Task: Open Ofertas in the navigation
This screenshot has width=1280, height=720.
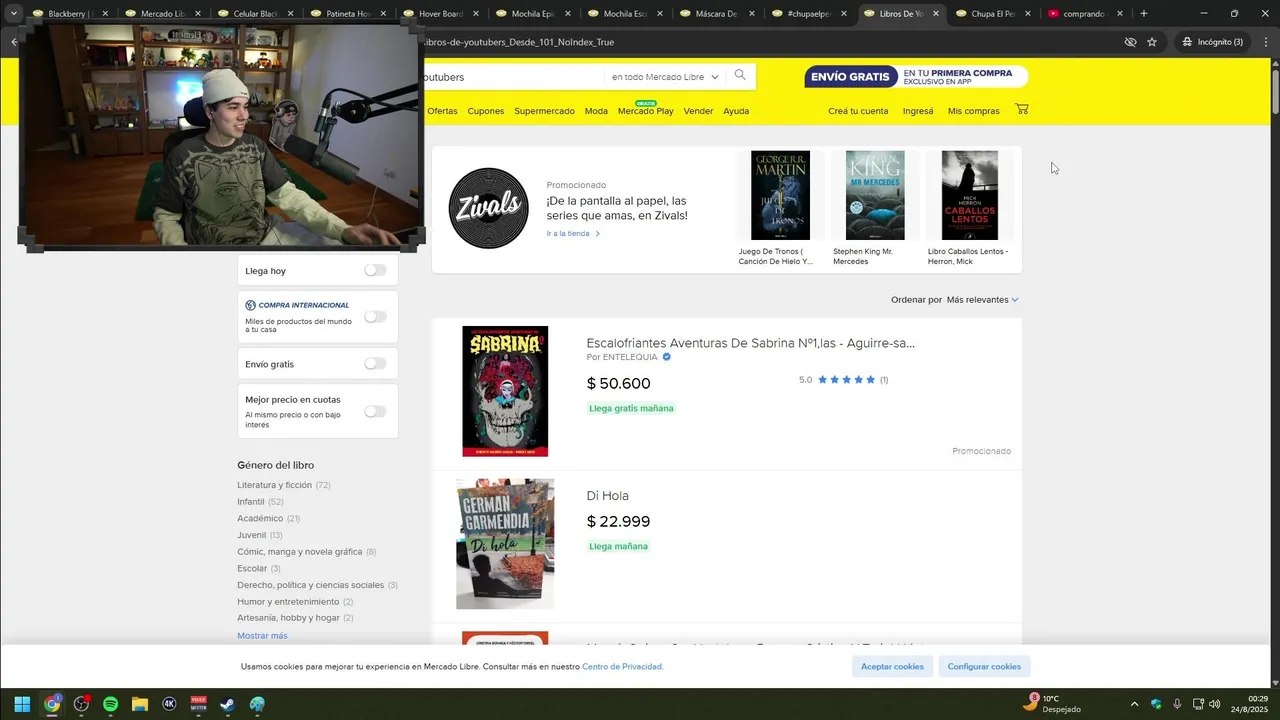Action: [x=442, y=111]
